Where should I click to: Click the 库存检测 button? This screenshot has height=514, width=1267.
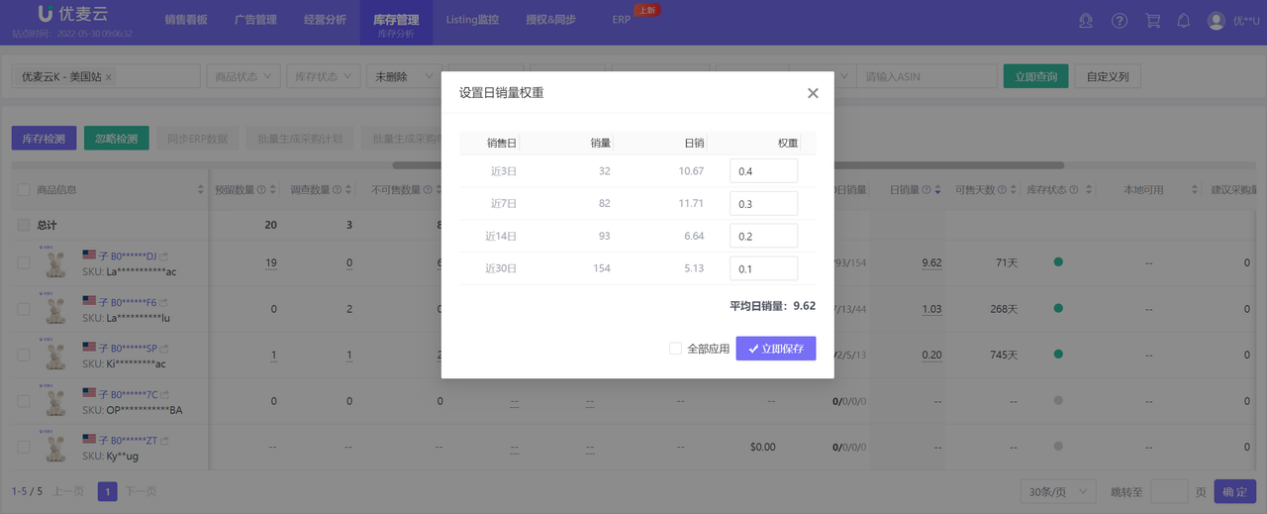tap(44, 139)
